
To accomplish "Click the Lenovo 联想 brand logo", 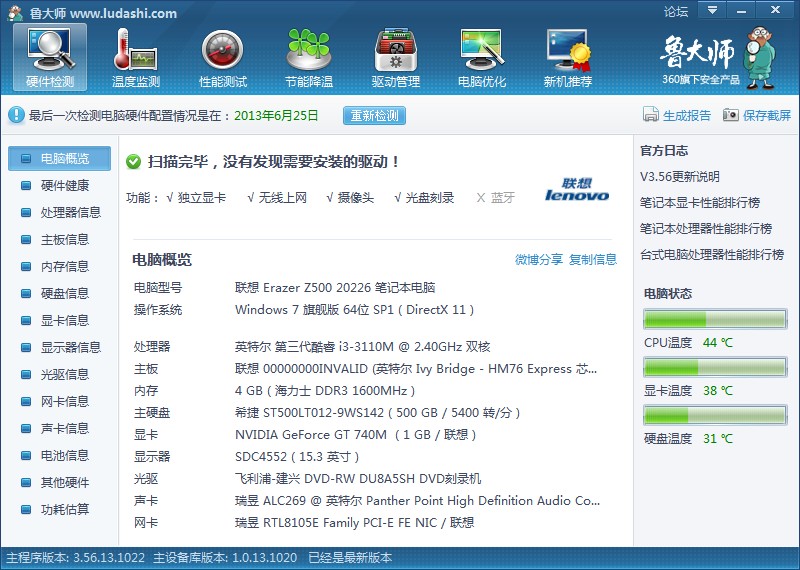I will pos(577,190).
